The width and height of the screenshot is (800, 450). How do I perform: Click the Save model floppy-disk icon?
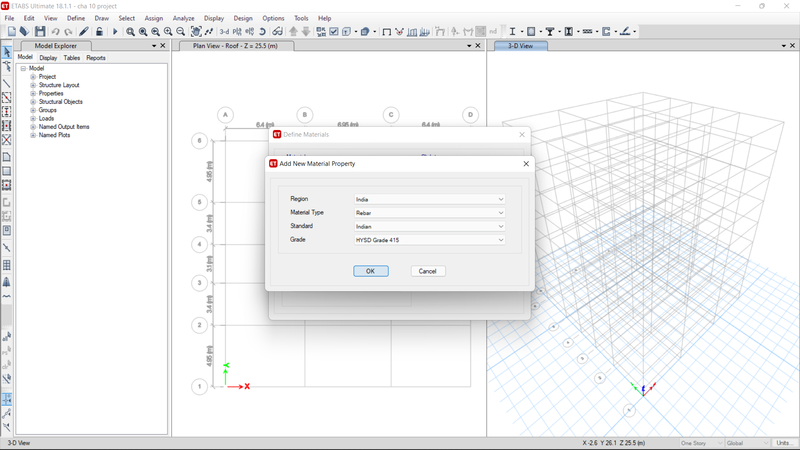(40, 32)
